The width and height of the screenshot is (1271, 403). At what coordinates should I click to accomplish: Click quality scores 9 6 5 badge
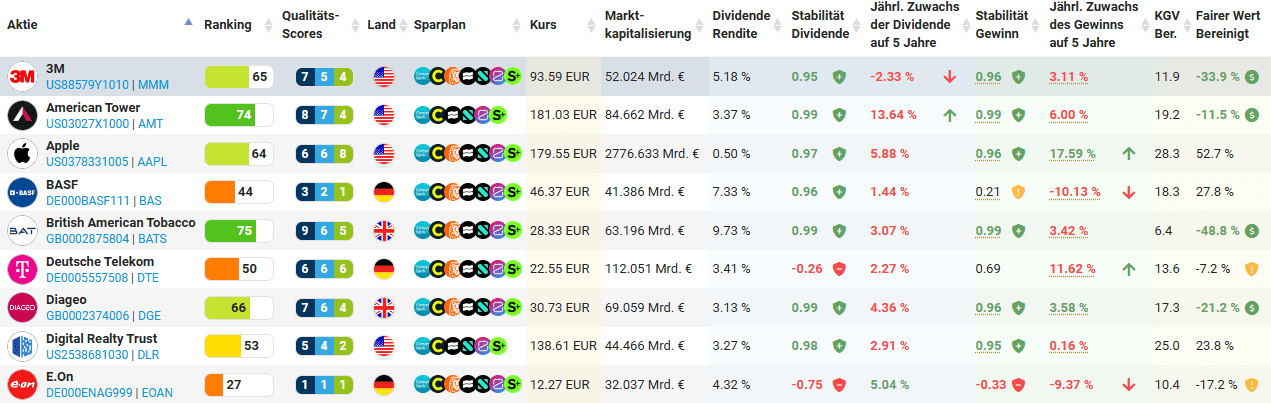coord(325,231)
